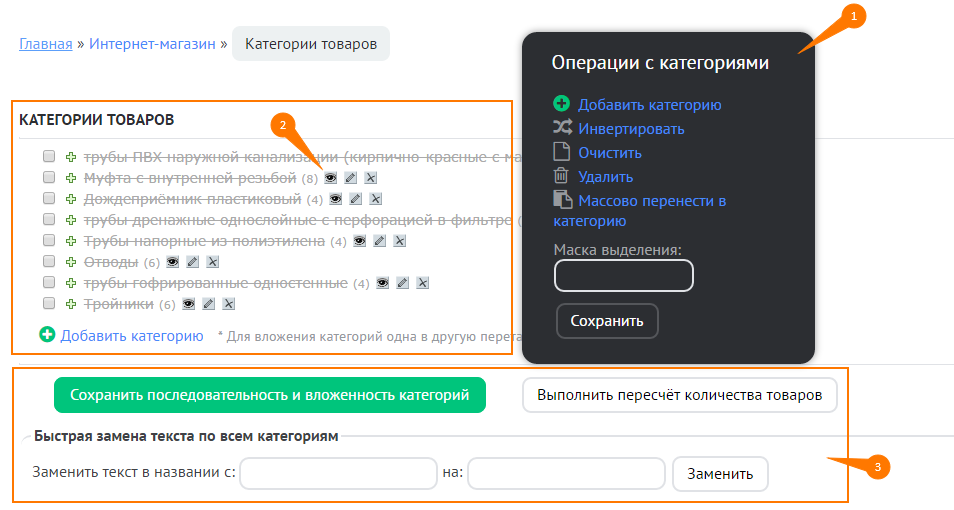
Task: Delete the Муфта с внутренней резьбой category
Action: (x=370, y=178)
